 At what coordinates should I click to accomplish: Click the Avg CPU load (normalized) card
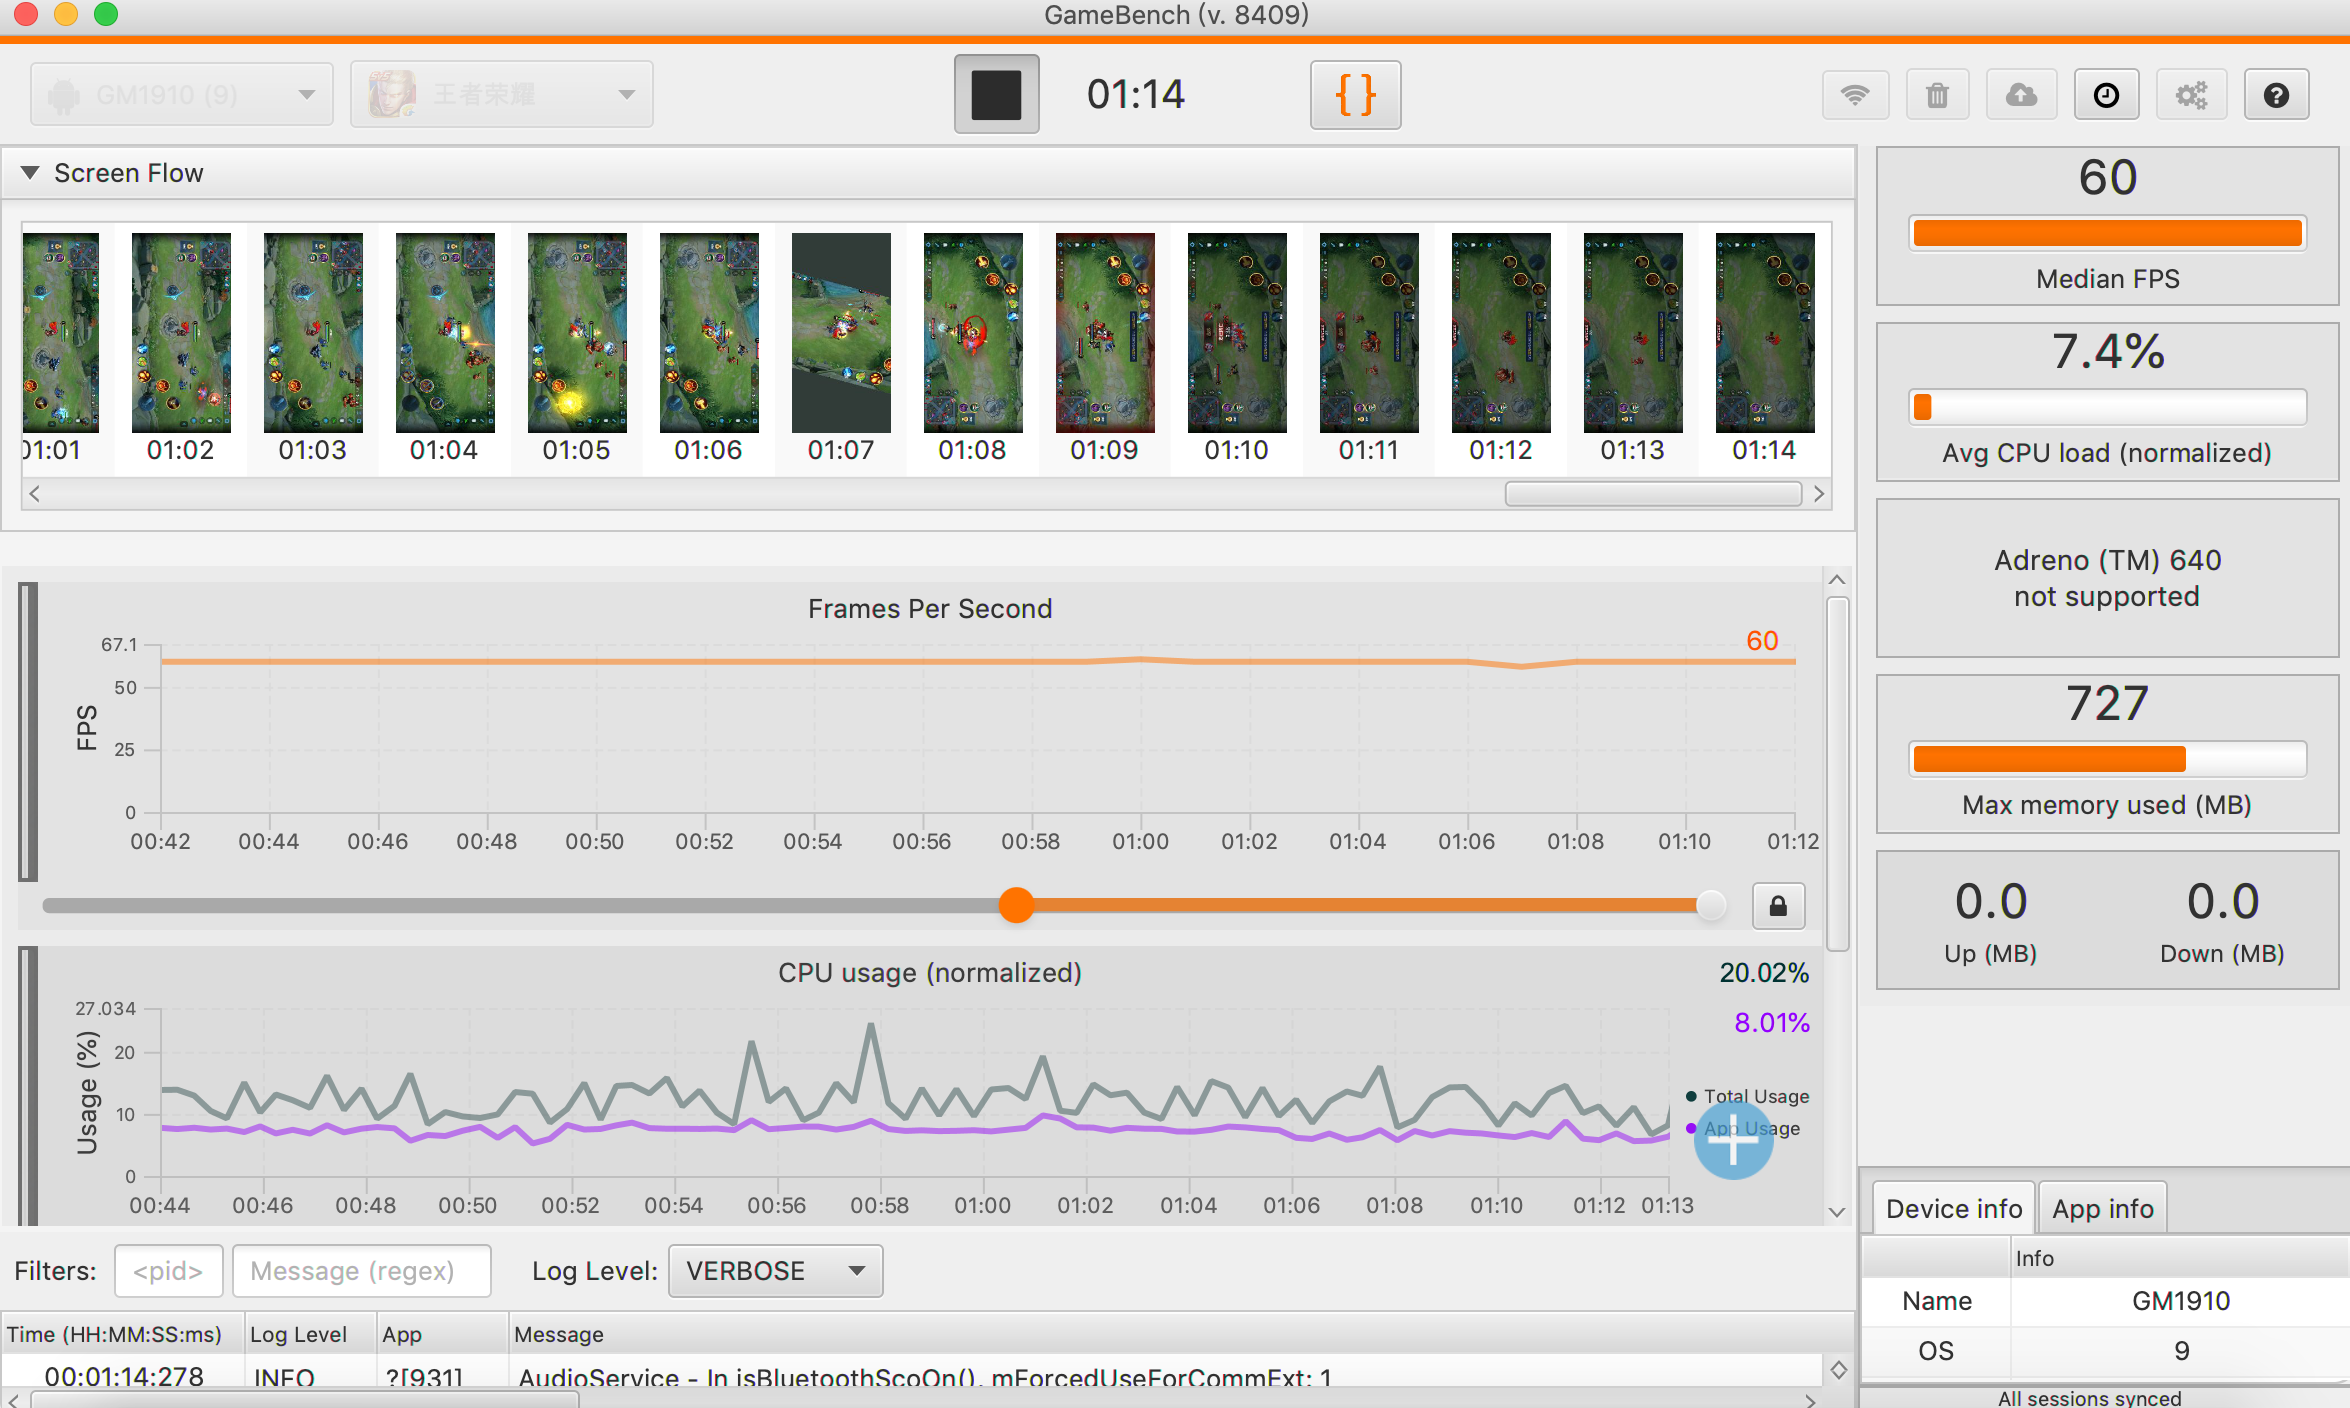(2107, 402)
